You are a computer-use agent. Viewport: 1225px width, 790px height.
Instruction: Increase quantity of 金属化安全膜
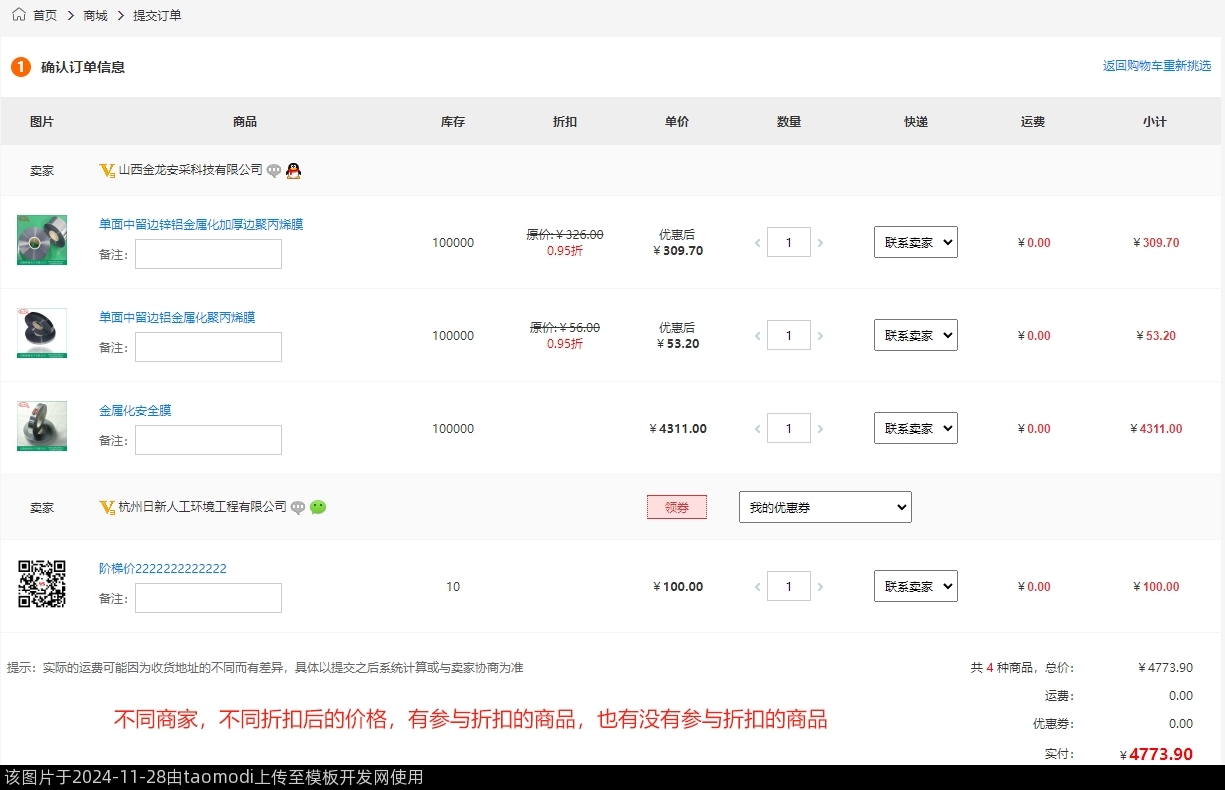[x=820, y=429]
